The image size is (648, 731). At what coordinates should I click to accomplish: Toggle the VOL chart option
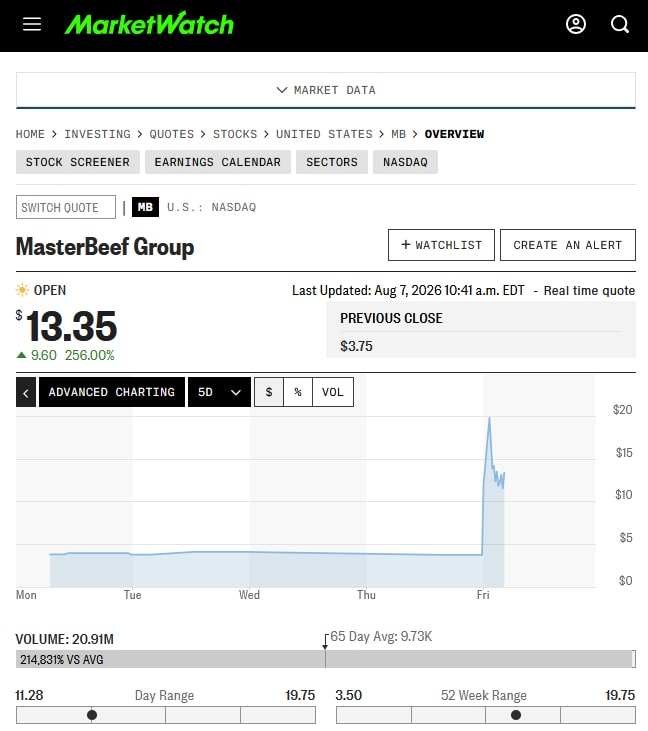(332, 392)
